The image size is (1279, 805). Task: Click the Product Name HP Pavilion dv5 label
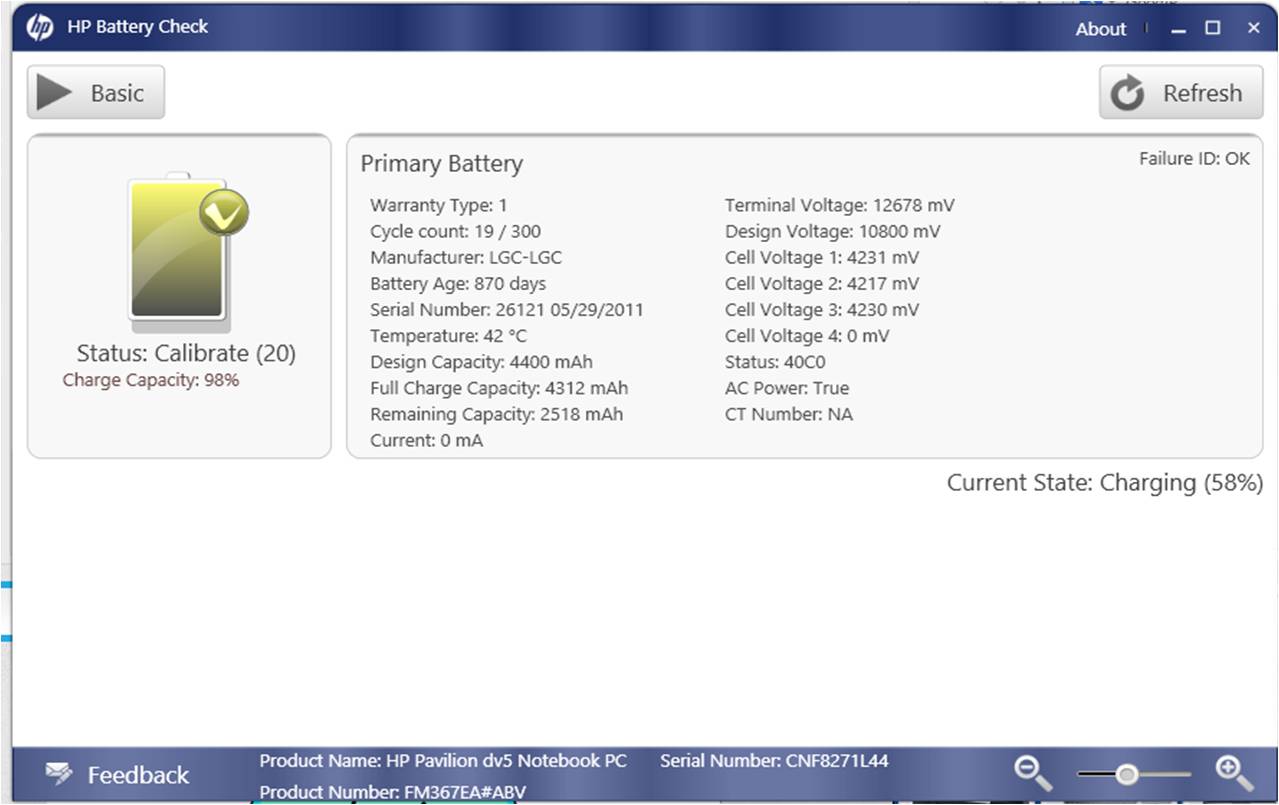(444, 760)
